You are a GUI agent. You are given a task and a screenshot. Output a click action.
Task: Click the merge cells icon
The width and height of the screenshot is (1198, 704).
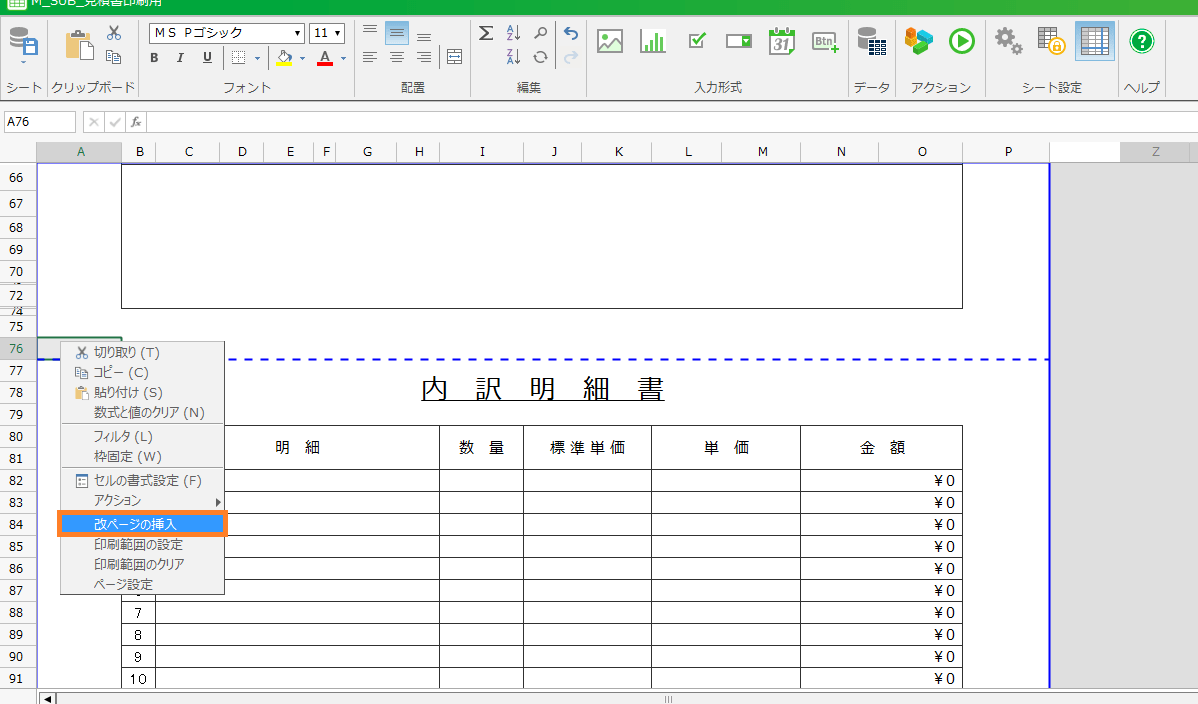point(454,57)
